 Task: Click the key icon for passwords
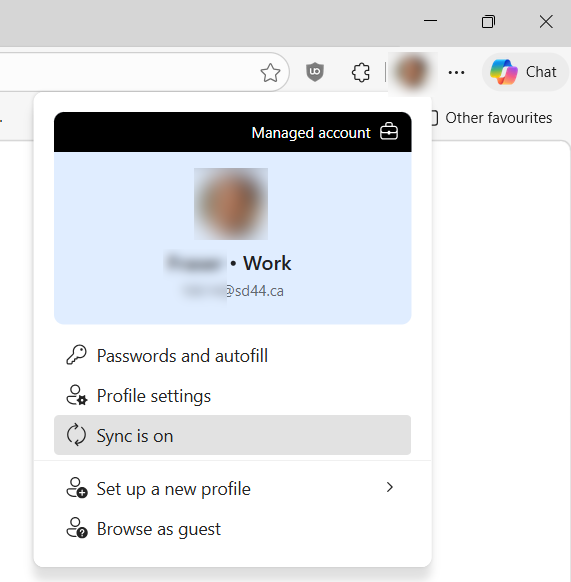point(76,355)
